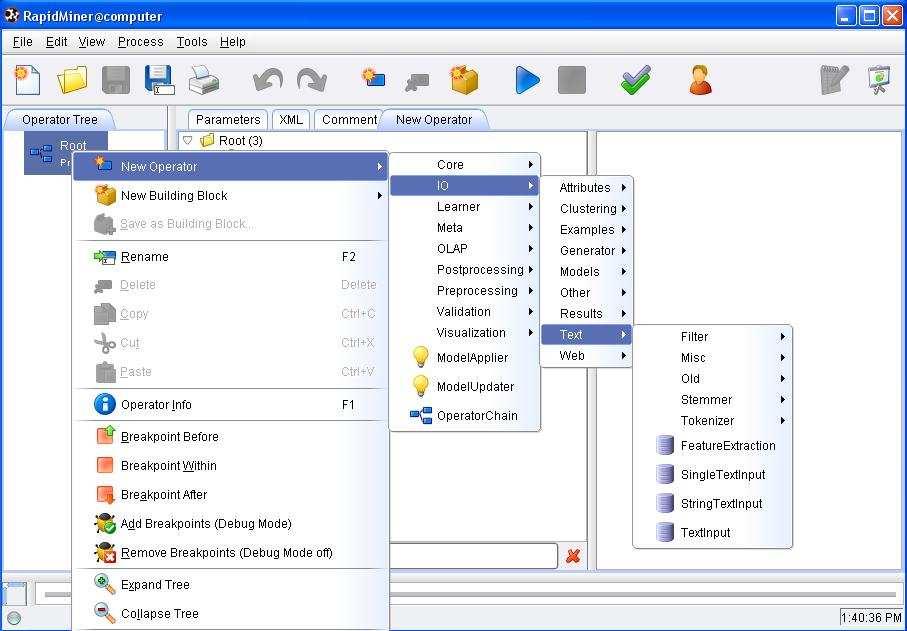Select the OperatorChain operator entry
This screenshot has height=631, width=907.
tap(464, 415)
